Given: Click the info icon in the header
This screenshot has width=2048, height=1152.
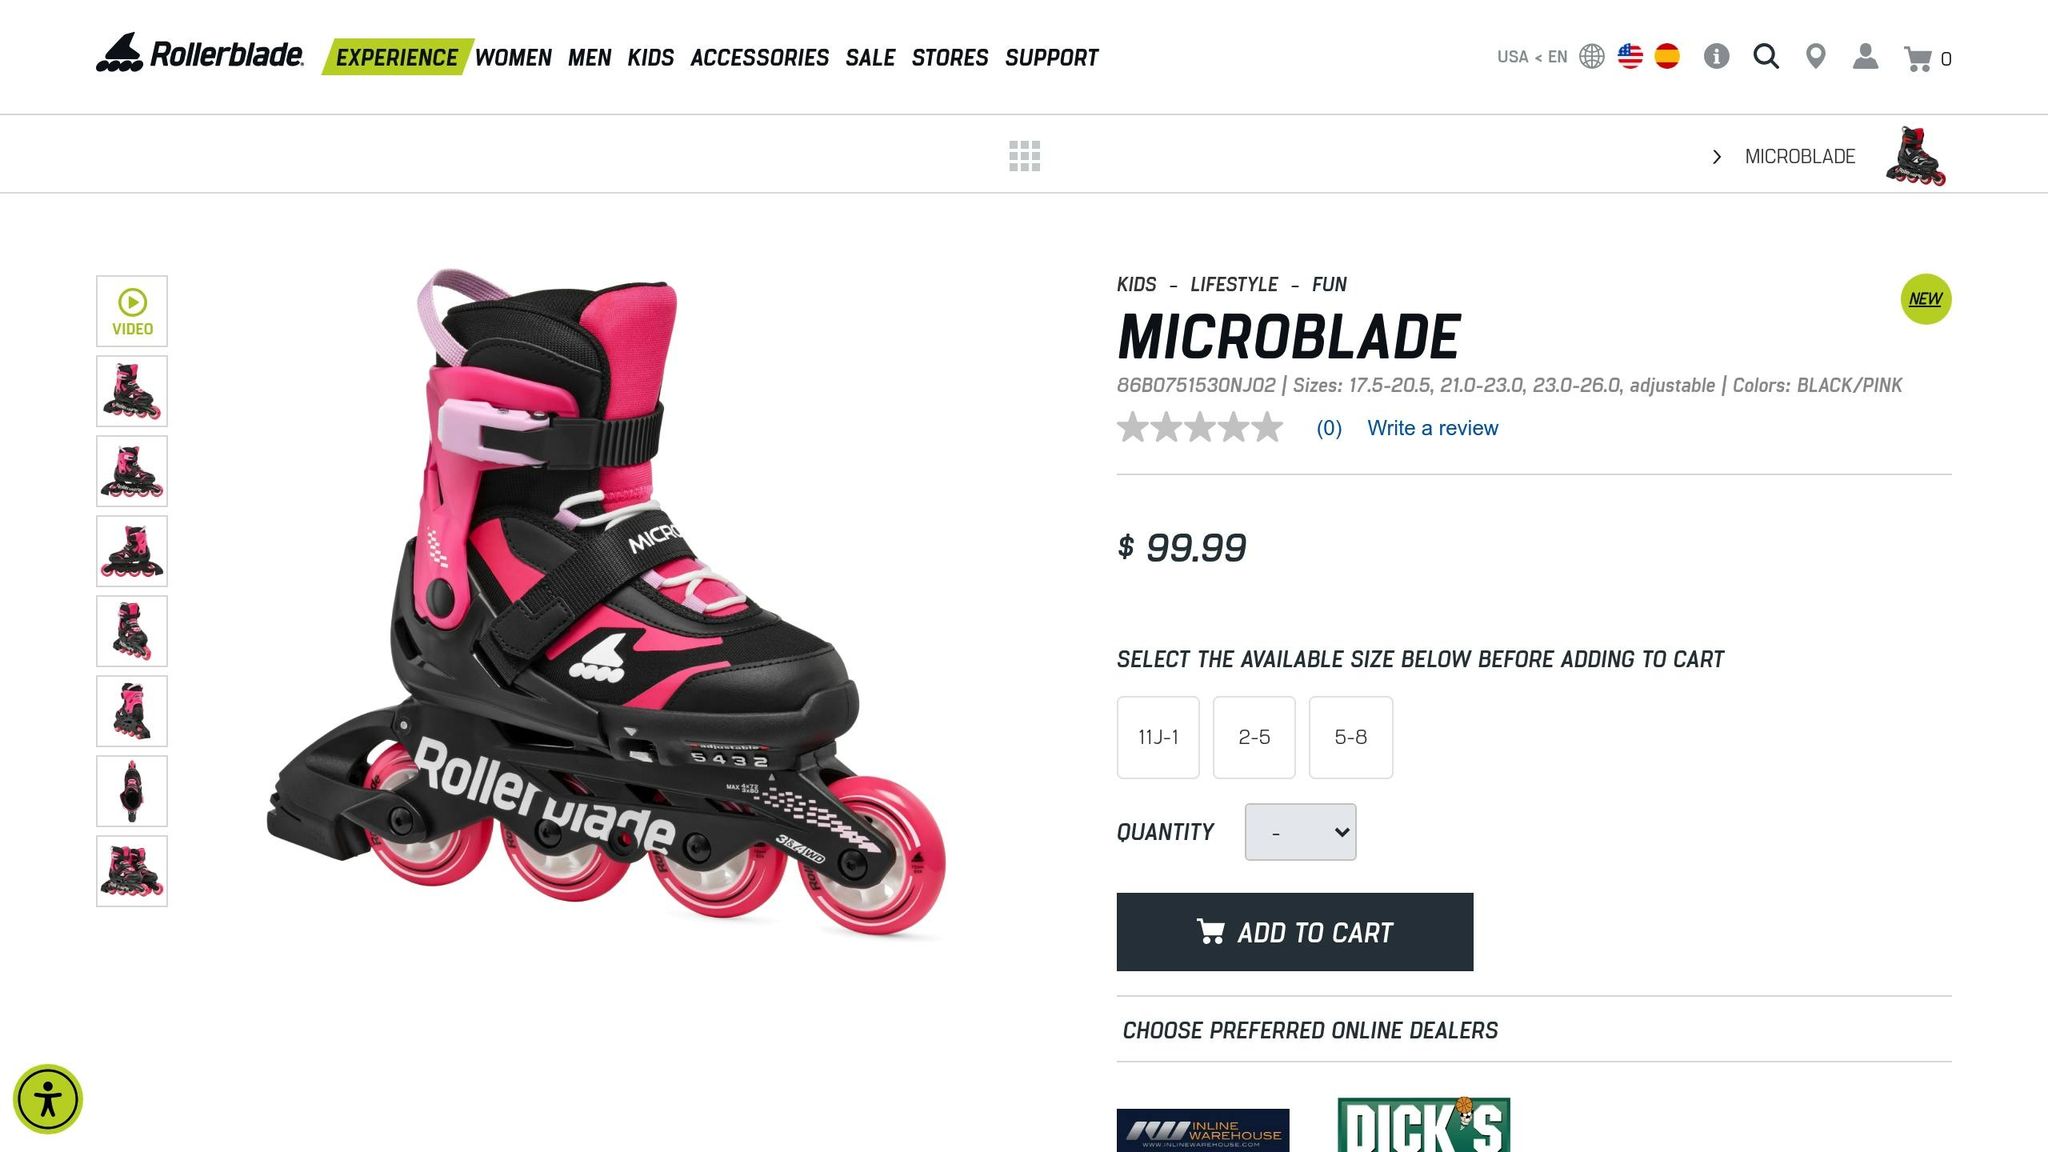Looking at the screenshot, I should click(x=1718, y=57).
